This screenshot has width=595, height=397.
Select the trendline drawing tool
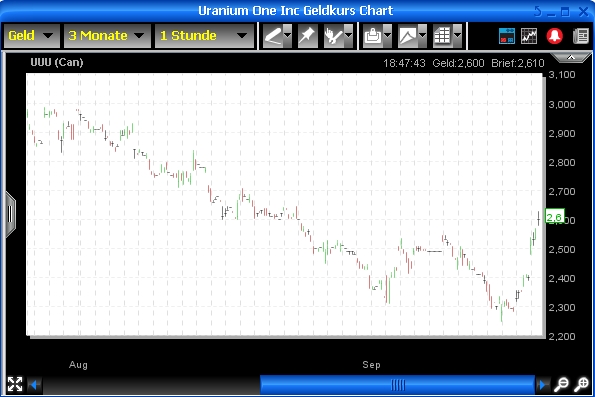273,36
